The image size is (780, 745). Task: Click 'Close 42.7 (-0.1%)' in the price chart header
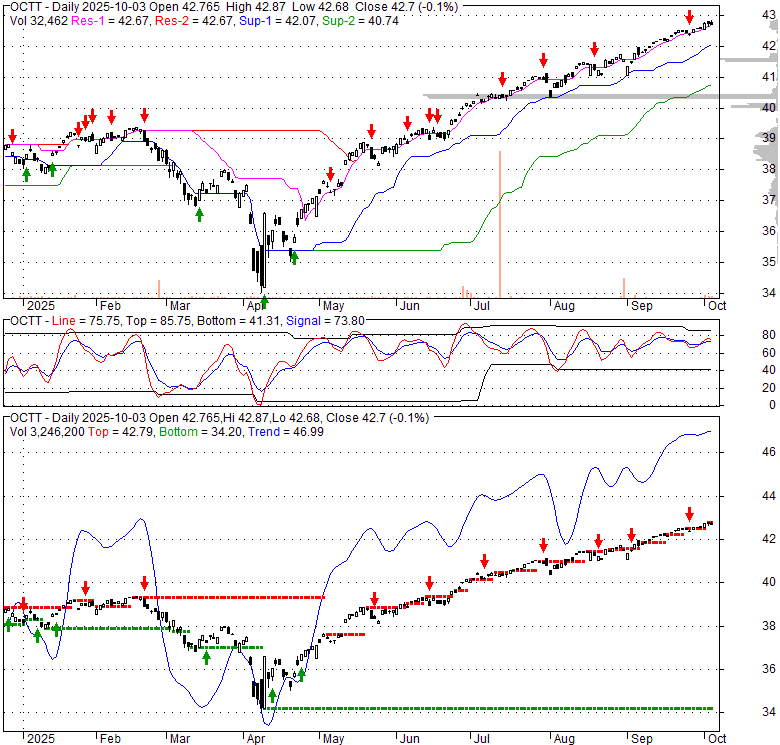pos(406,7)
